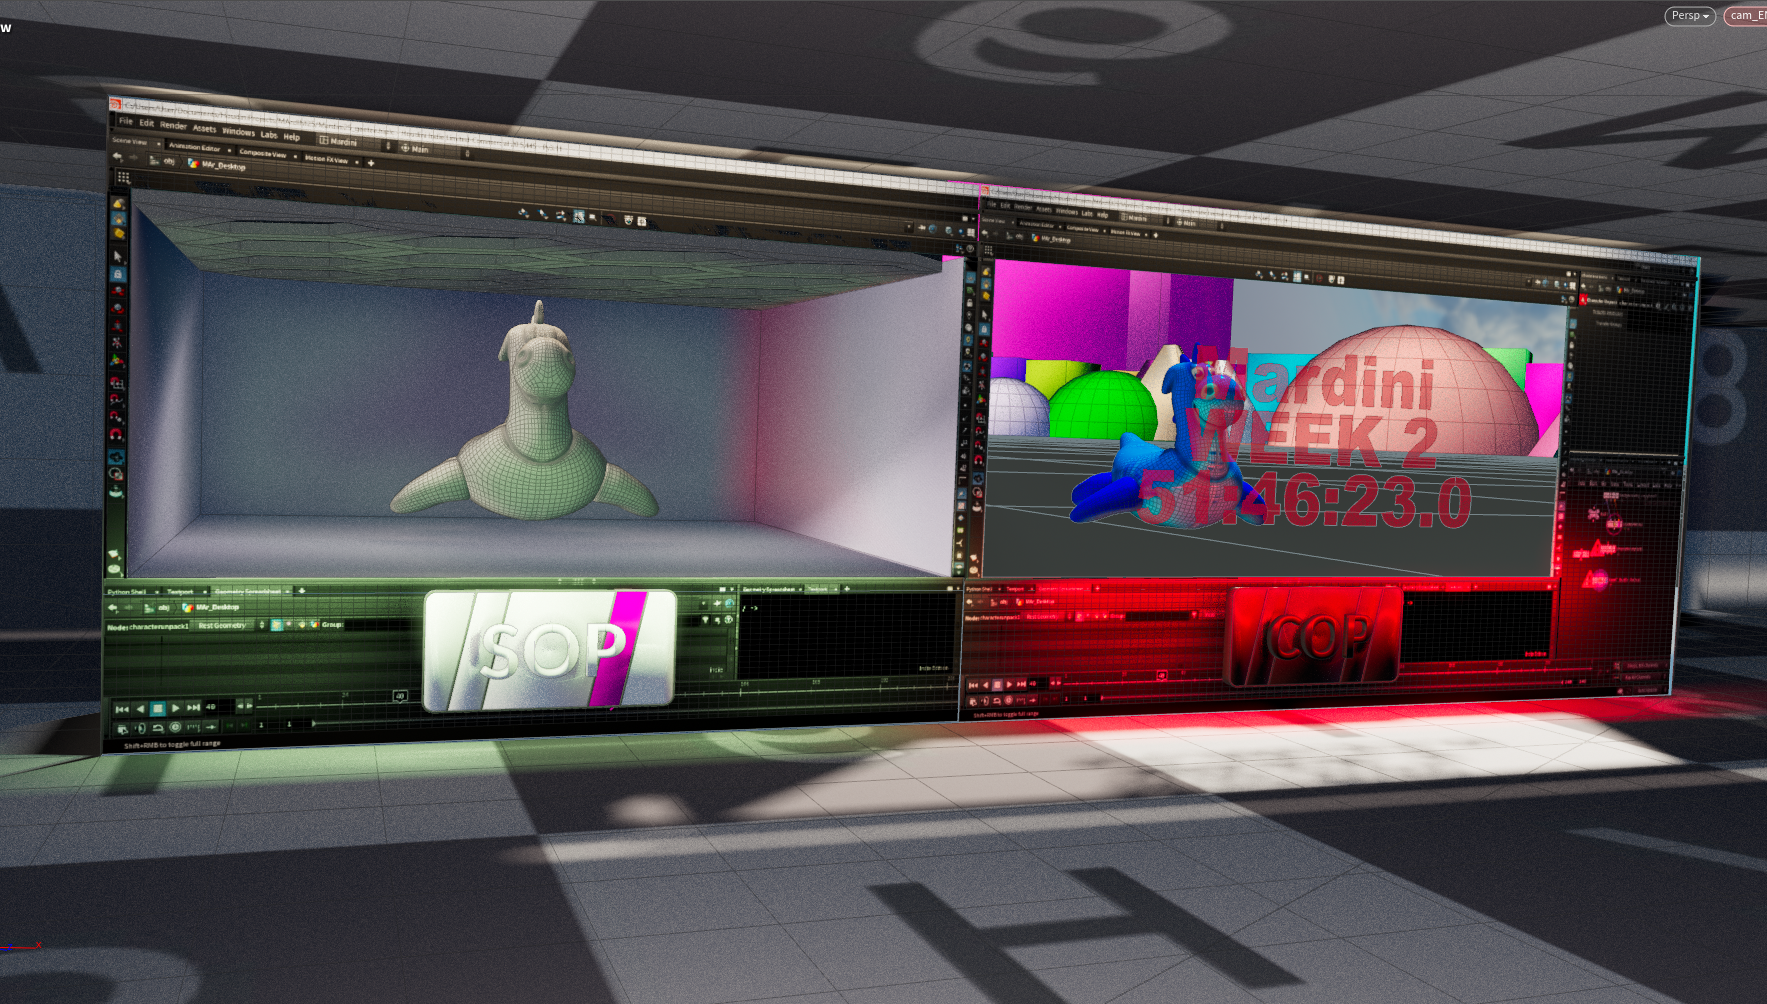
Task: Open the Rest Geometry dropdown
Action: [x=229, y=625]
